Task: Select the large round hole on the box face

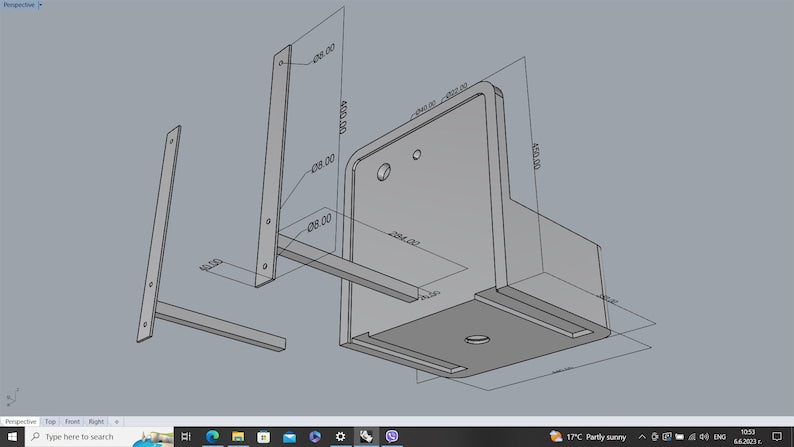Action: click(x=384, y=172)
